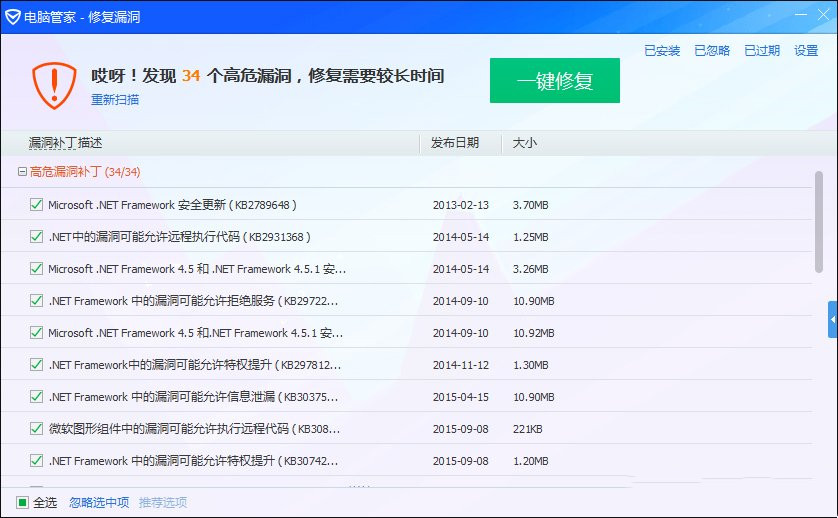This screenshot has width=838, height=518.
Task: Click the 10.92MB size value
Action: (x=534, y=333)
